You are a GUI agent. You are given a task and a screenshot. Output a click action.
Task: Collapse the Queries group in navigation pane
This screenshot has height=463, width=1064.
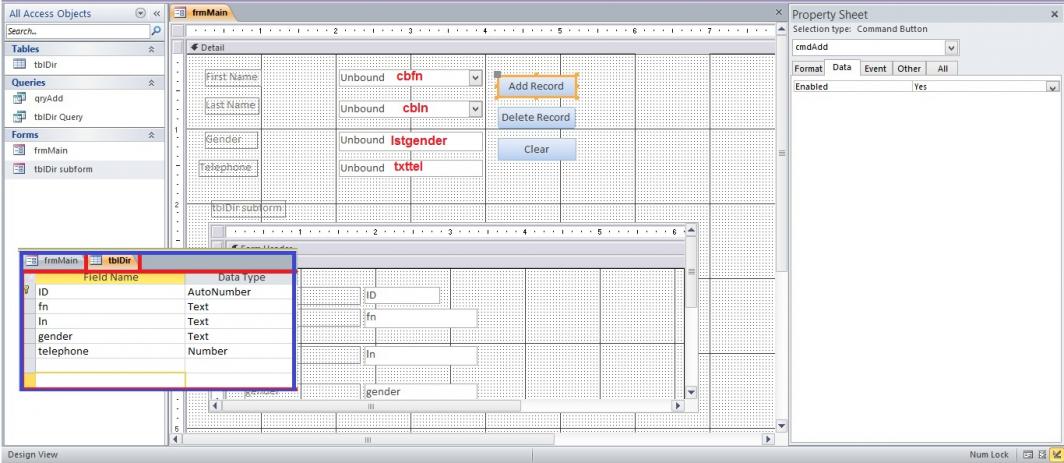(151, 82)
